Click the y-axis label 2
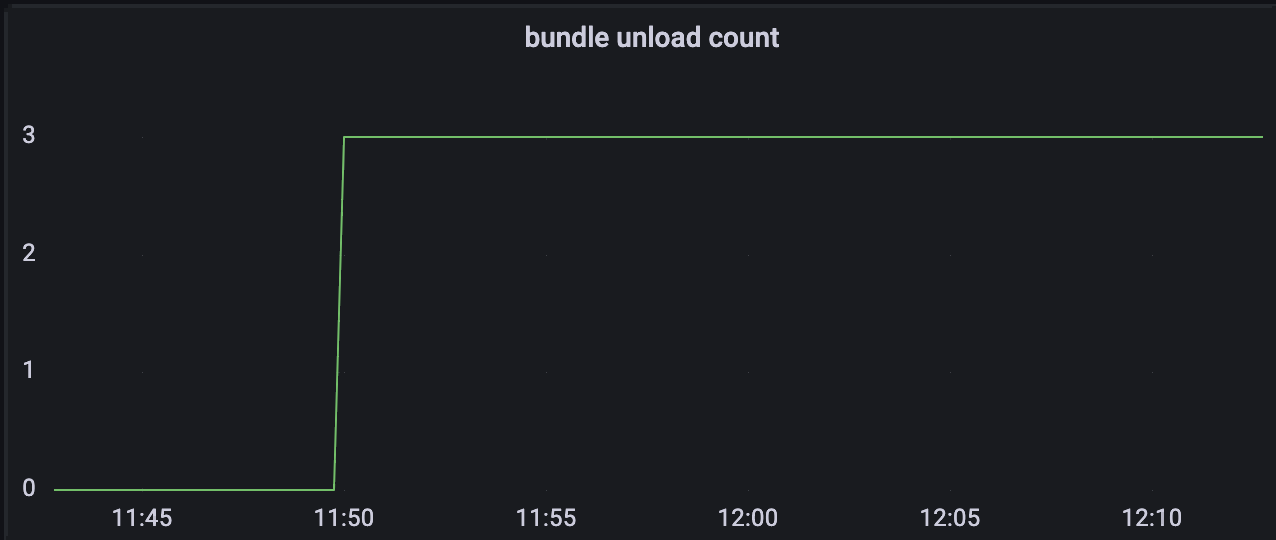Screen dimensions: 1276x540 (x=29, y=253)
